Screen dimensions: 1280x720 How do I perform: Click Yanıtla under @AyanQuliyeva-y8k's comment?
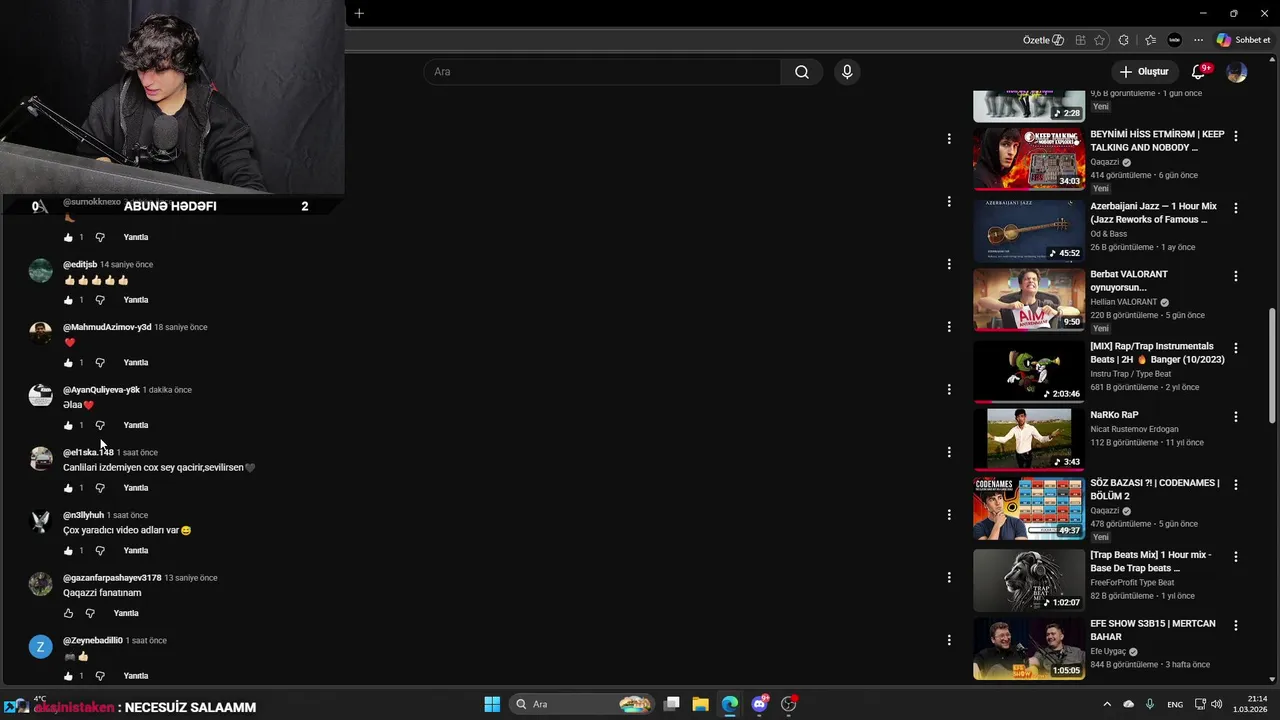pyautogui.click(x=136, y=426)
